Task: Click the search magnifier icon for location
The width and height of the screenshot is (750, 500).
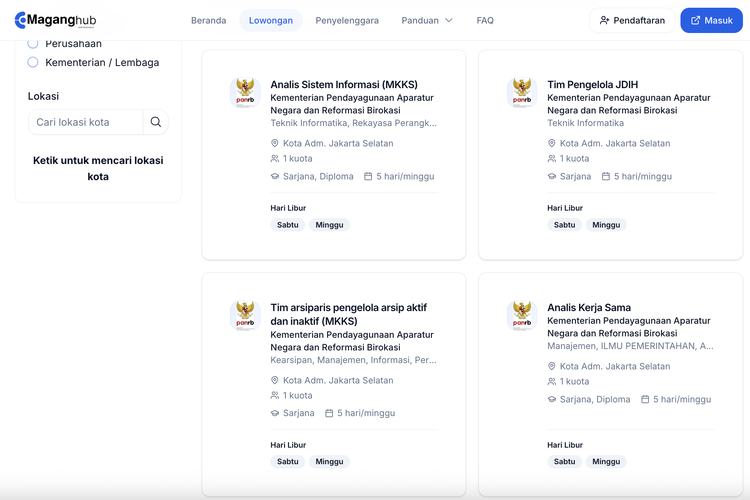Action: tap(156, 122)
